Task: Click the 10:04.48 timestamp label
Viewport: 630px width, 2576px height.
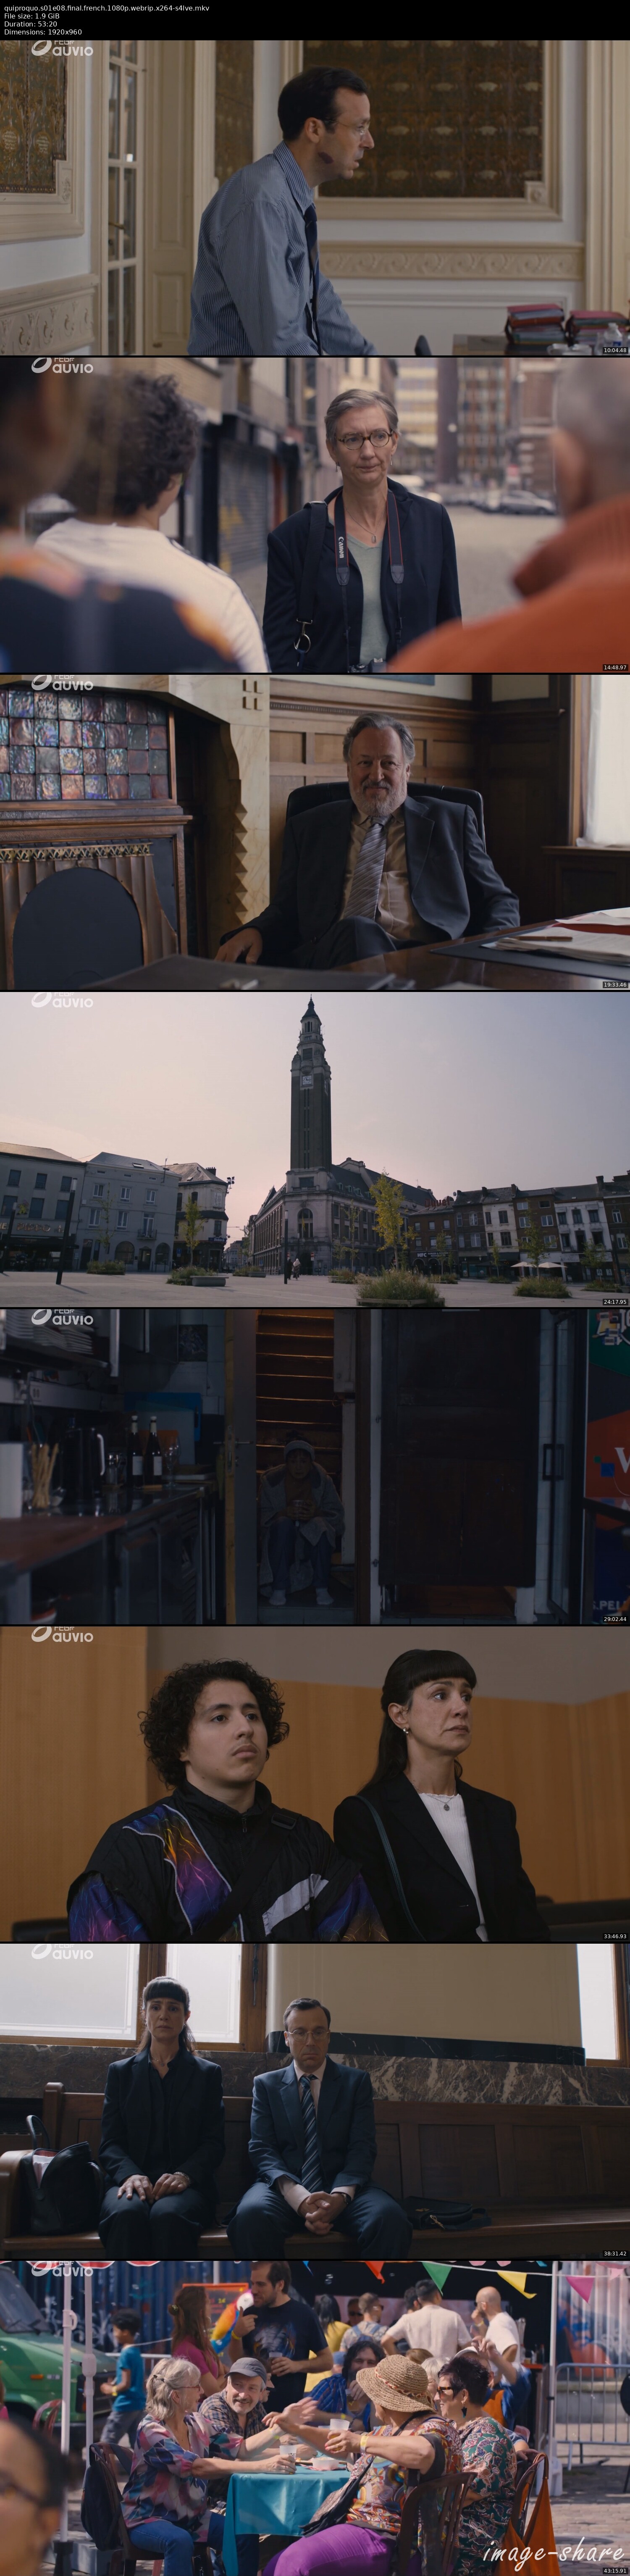Action: (x=615, y=350)
